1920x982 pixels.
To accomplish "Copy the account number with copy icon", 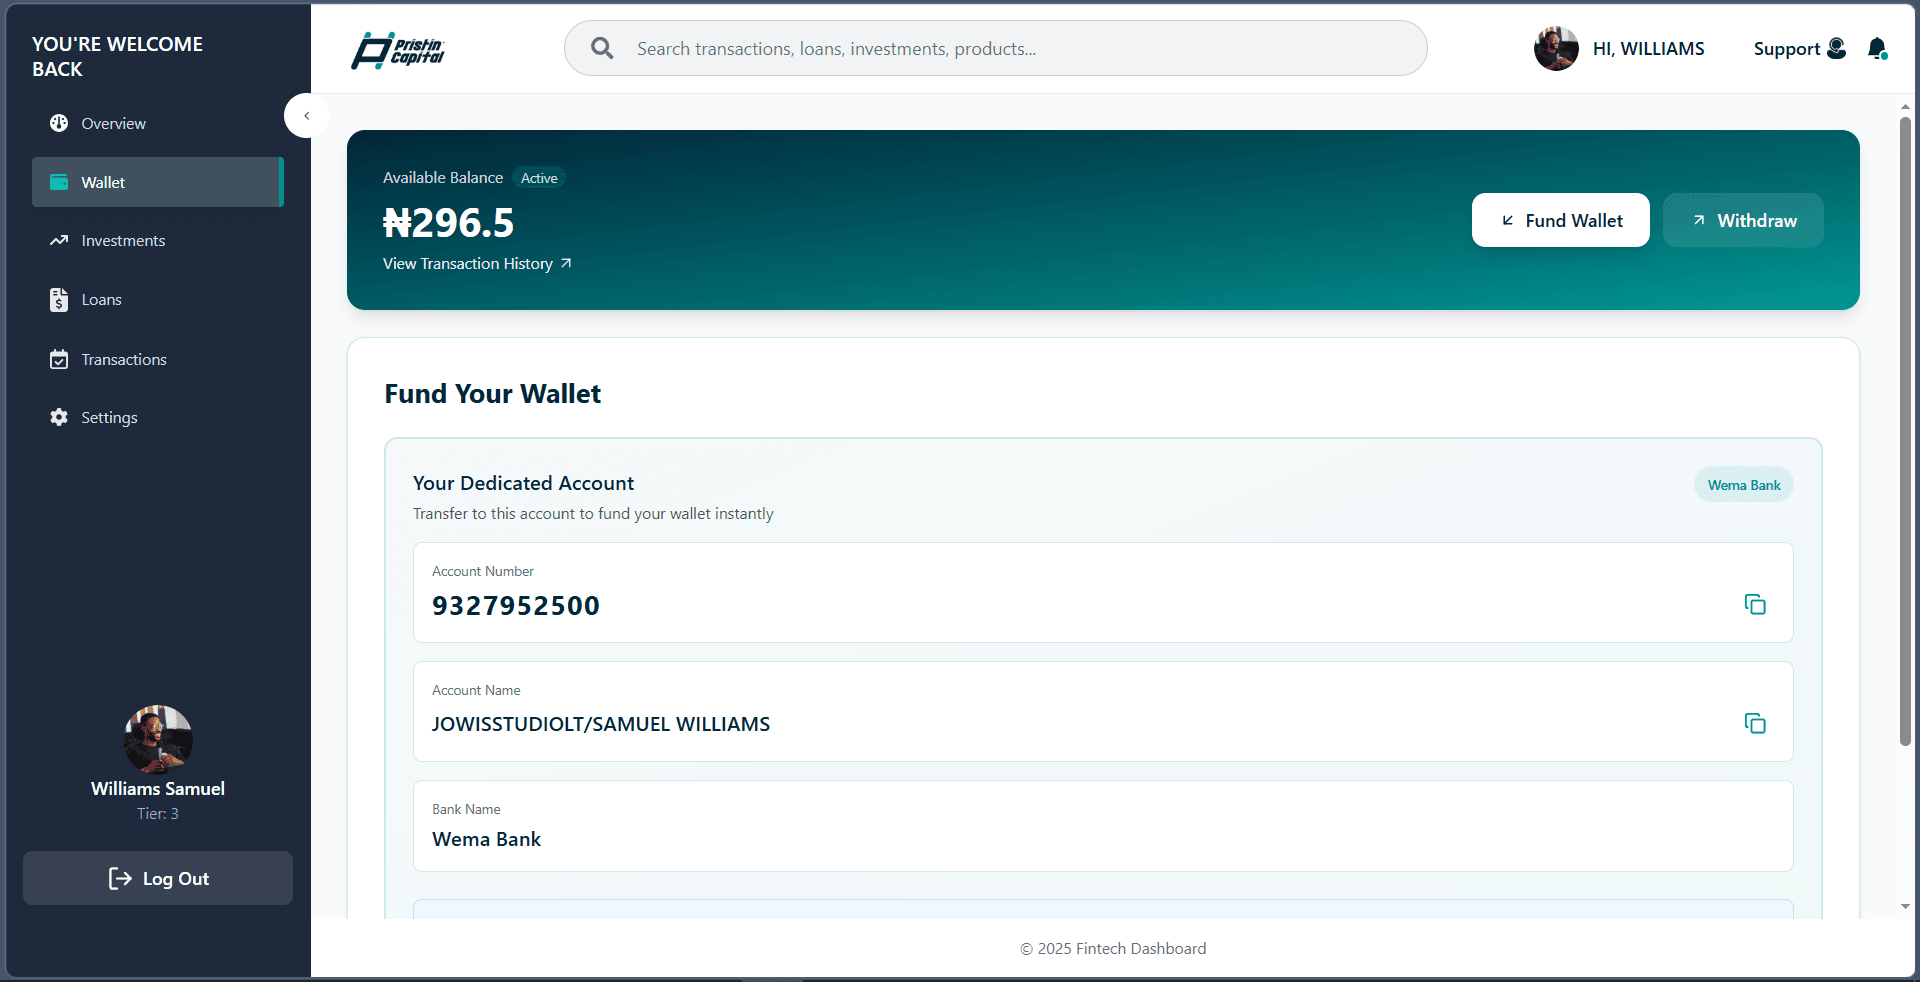I will coord(1755,604).
